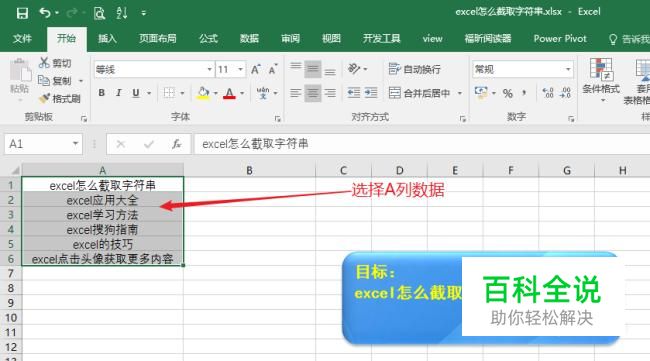Click the increase decimal icon
The height and width of the screenshot is (361, 650).
tap(548, 93)
